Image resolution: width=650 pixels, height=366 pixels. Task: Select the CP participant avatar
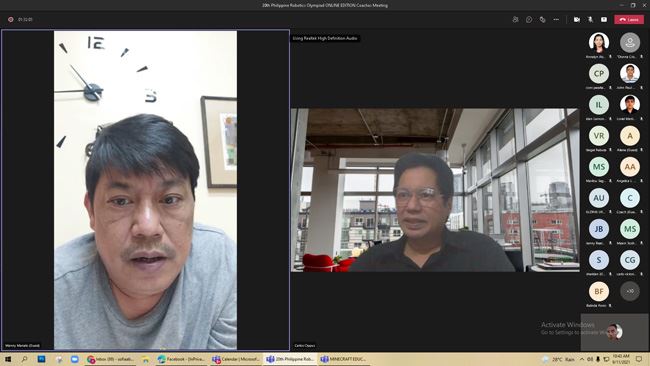[599, 74]
